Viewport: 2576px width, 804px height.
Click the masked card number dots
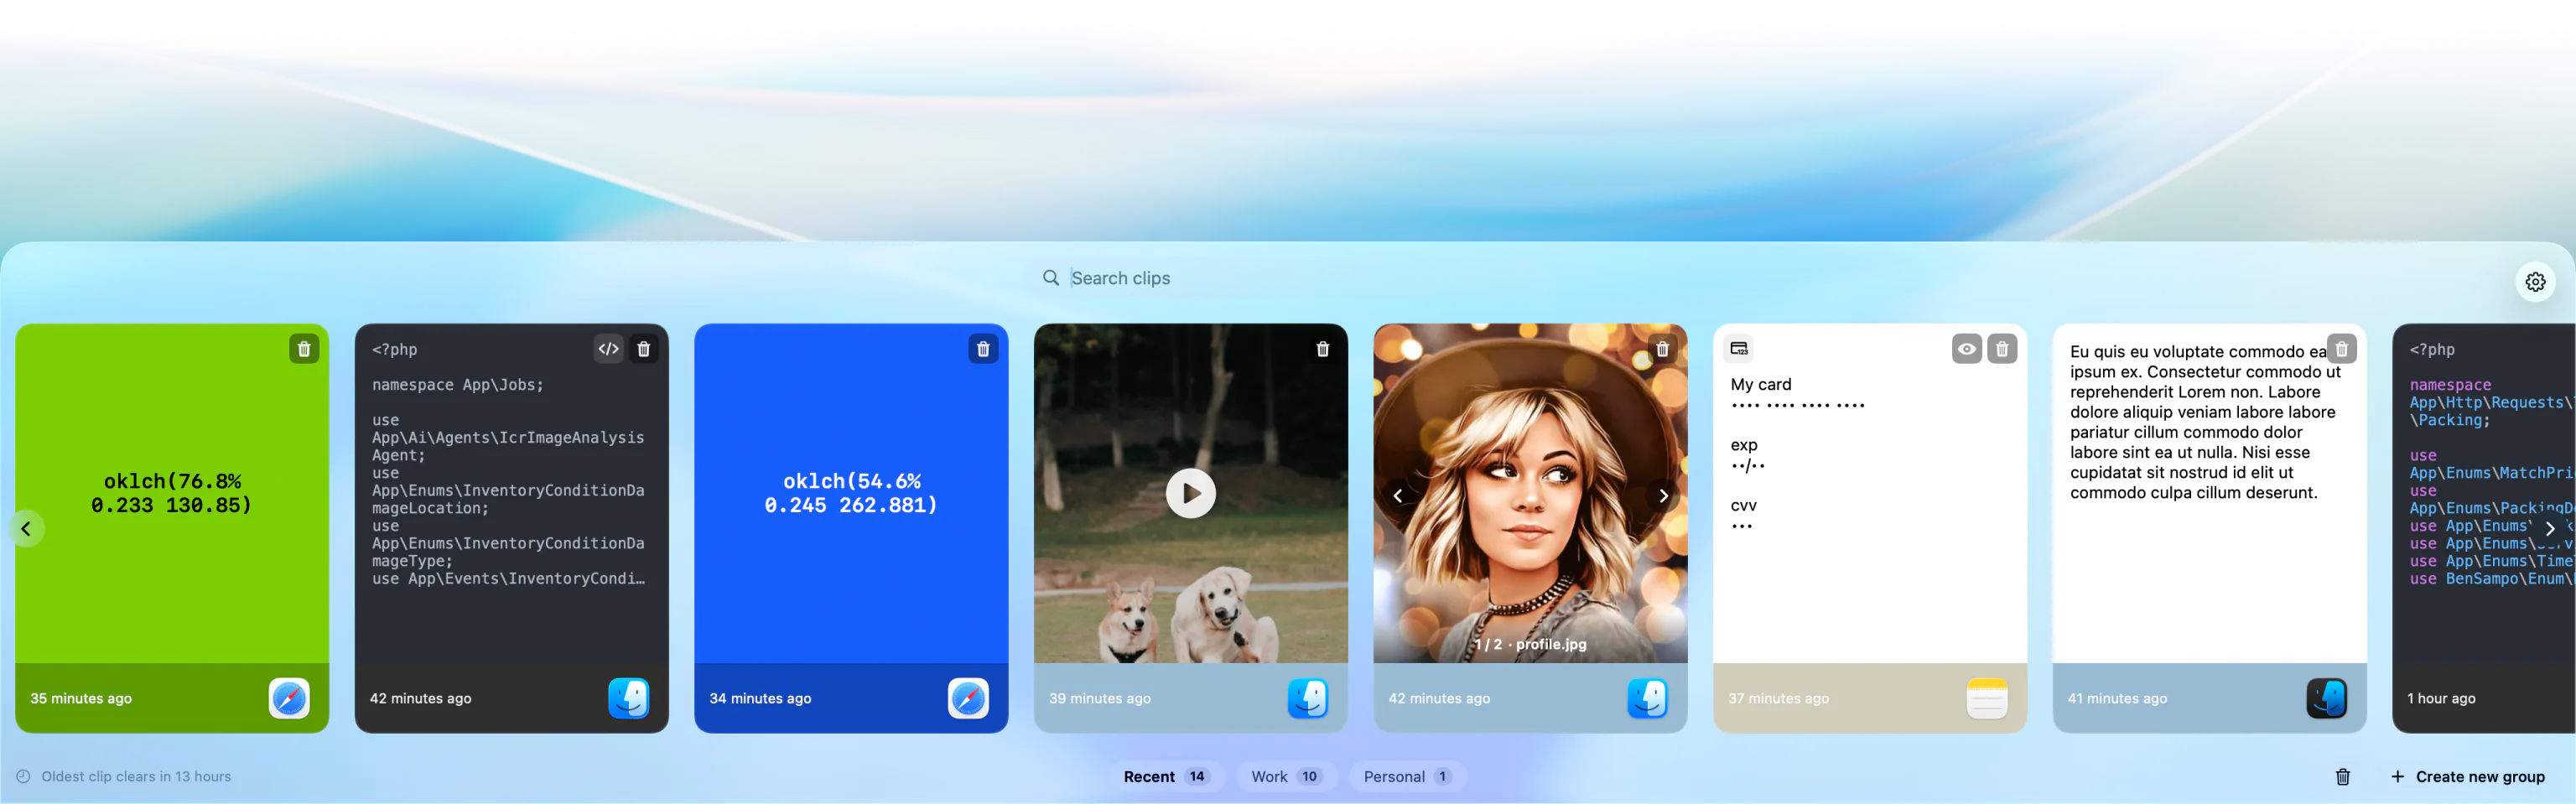click(x=1798, y=406)
